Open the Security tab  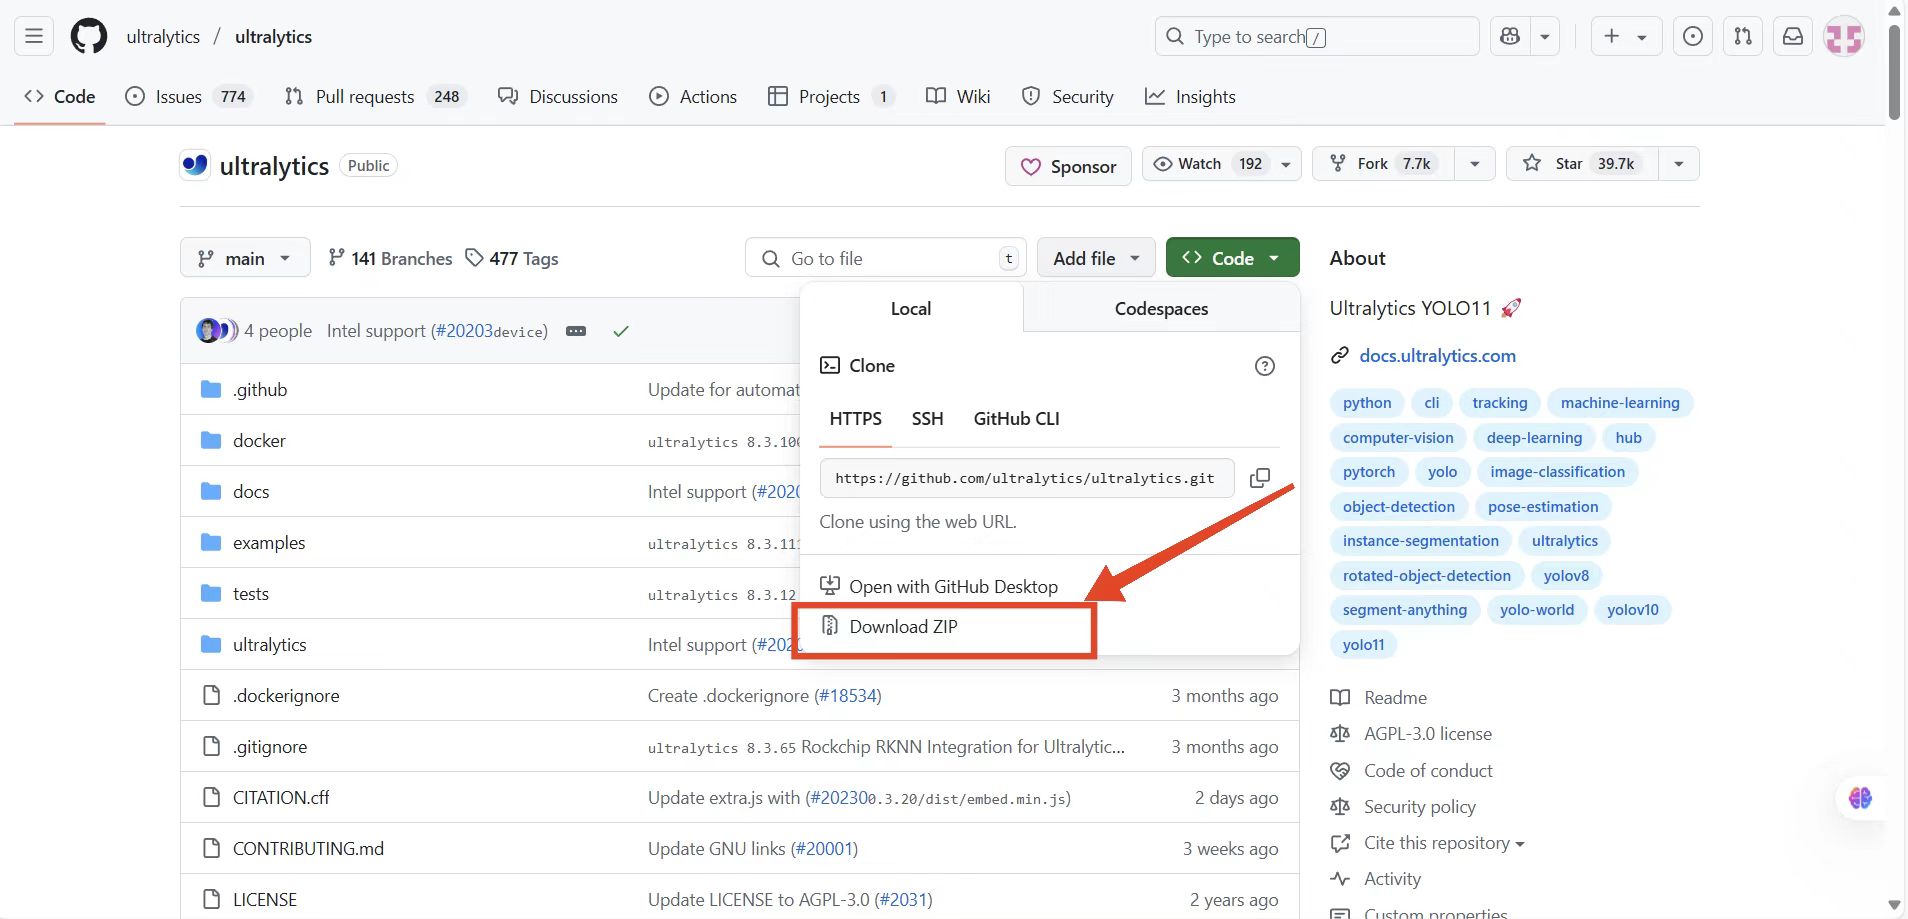point(1068,97)
